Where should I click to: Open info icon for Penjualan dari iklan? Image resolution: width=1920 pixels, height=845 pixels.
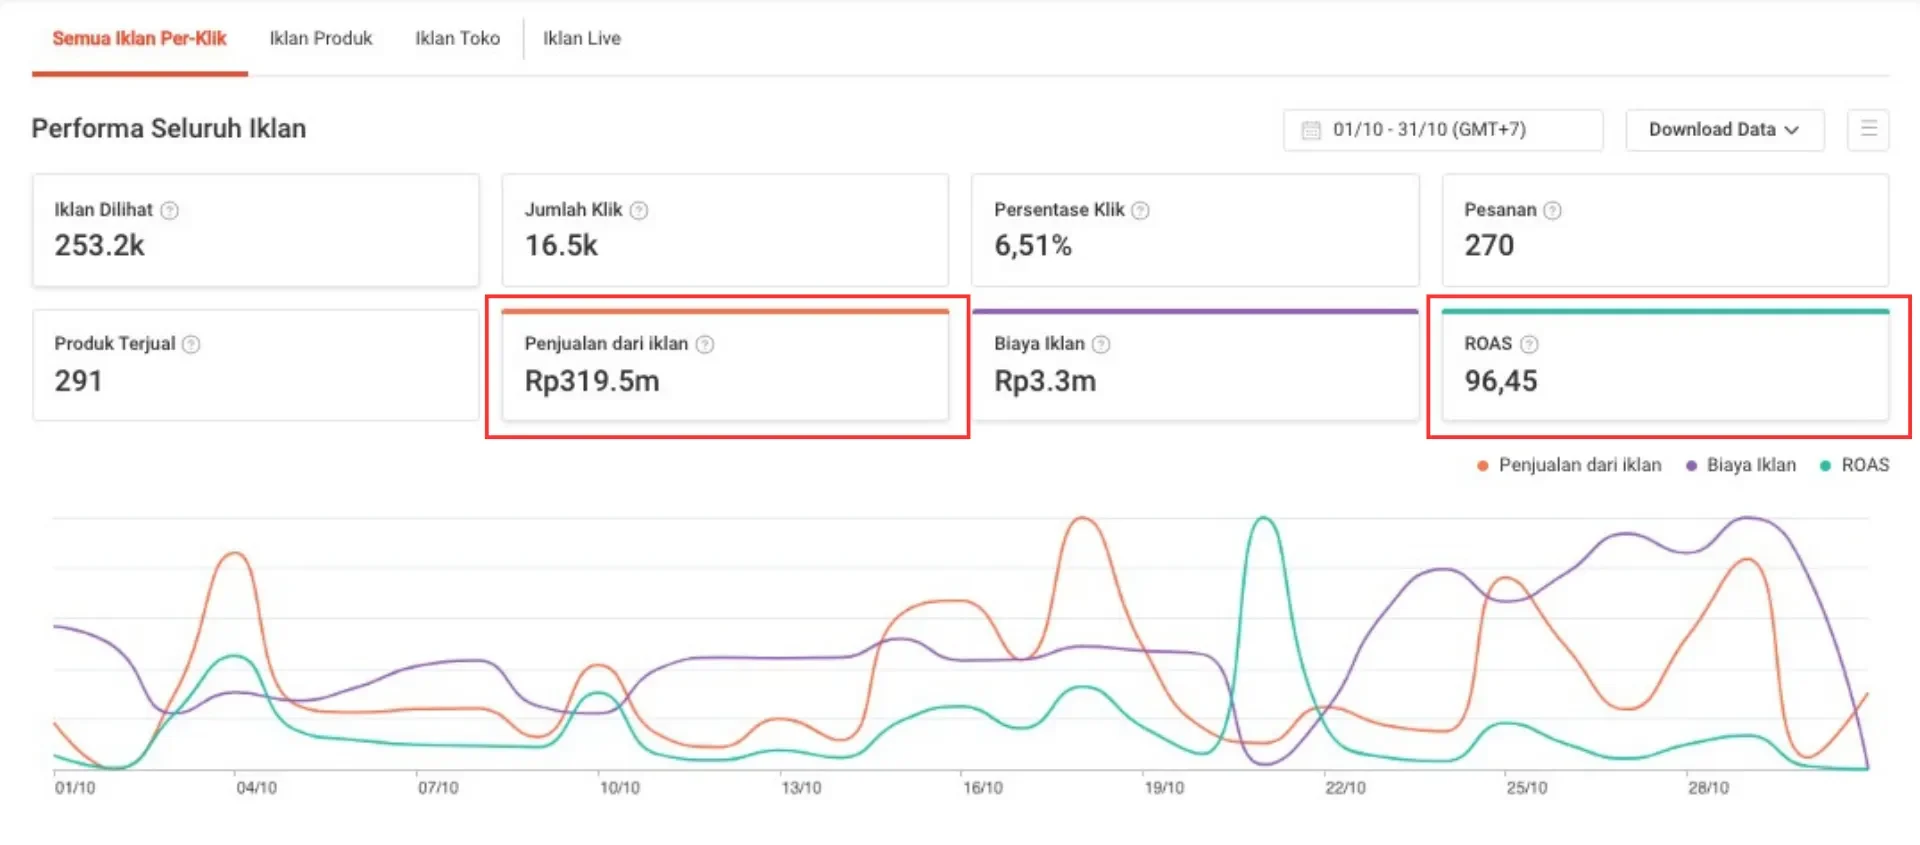click(x=705, y=344)
